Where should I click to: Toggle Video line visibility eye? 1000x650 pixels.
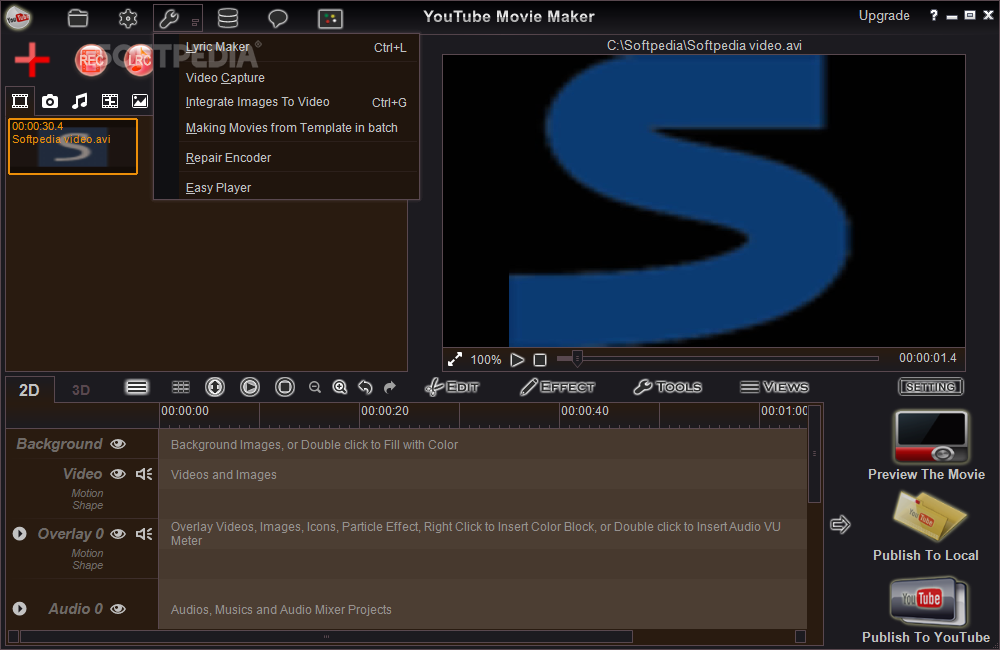pos(118,474)
